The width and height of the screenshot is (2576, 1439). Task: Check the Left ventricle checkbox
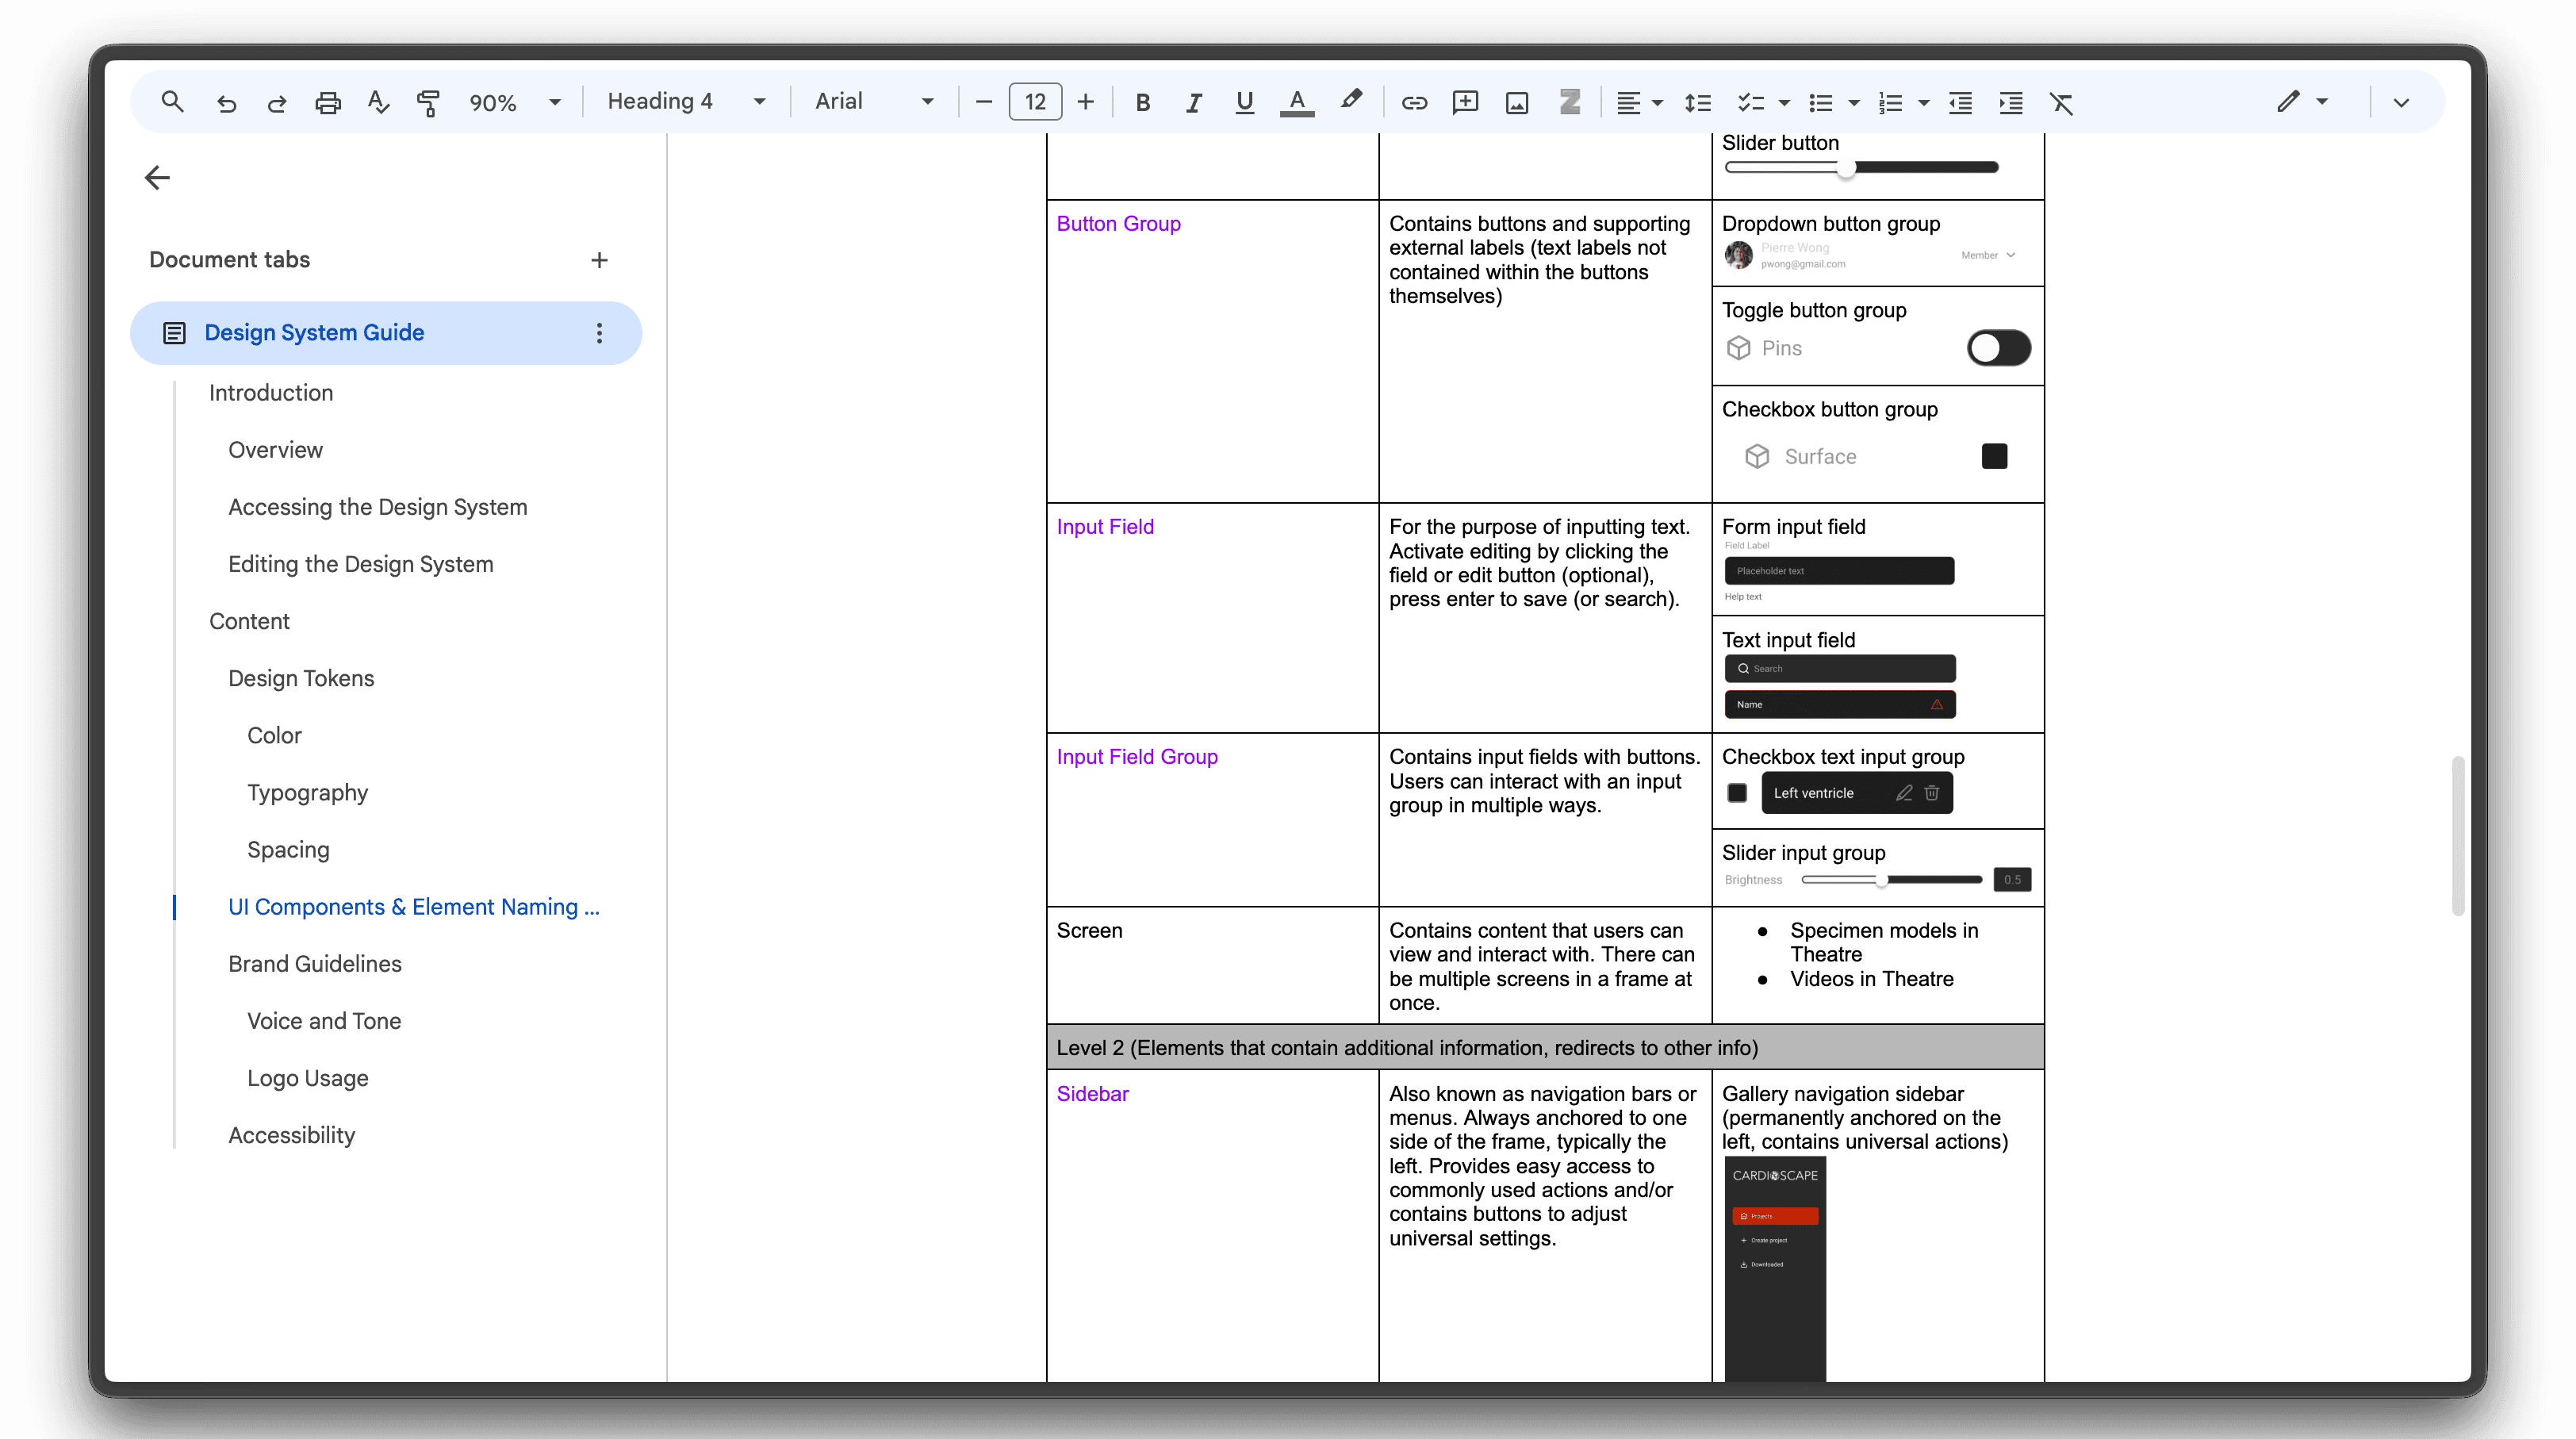(1737, 793)
